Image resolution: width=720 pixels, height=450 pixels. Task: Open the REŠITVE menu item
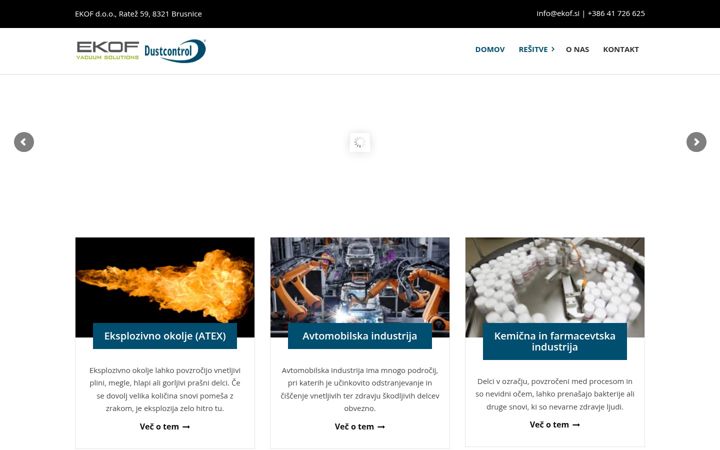[x=533, y=49]
